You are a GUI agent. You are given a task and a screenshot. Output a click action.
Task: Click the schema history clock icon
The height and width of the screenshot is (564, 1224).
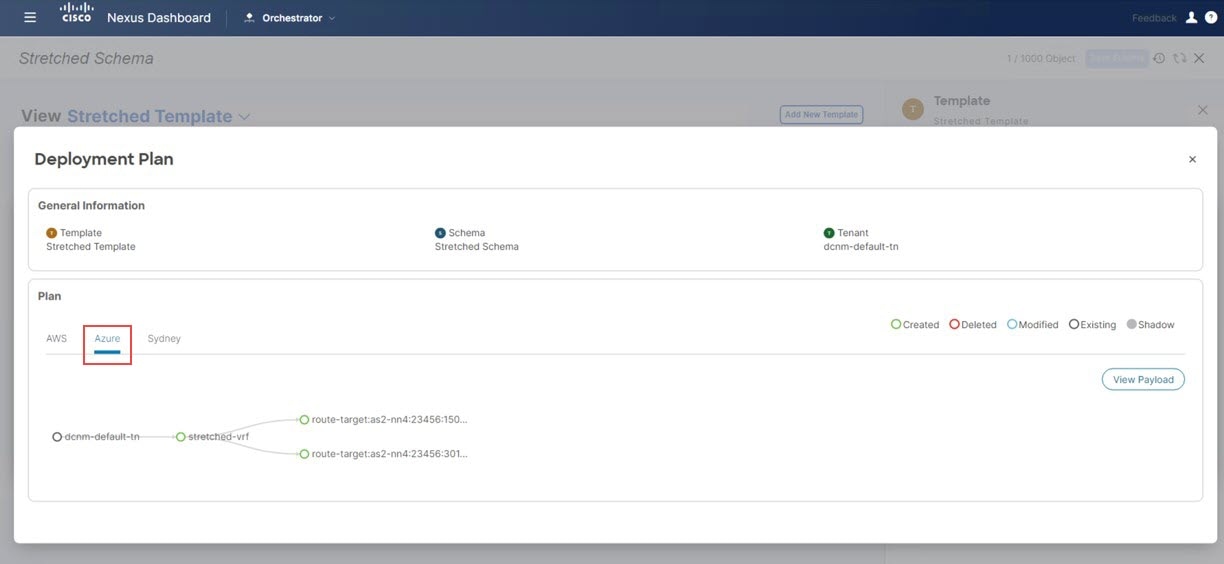[1159, 58]
